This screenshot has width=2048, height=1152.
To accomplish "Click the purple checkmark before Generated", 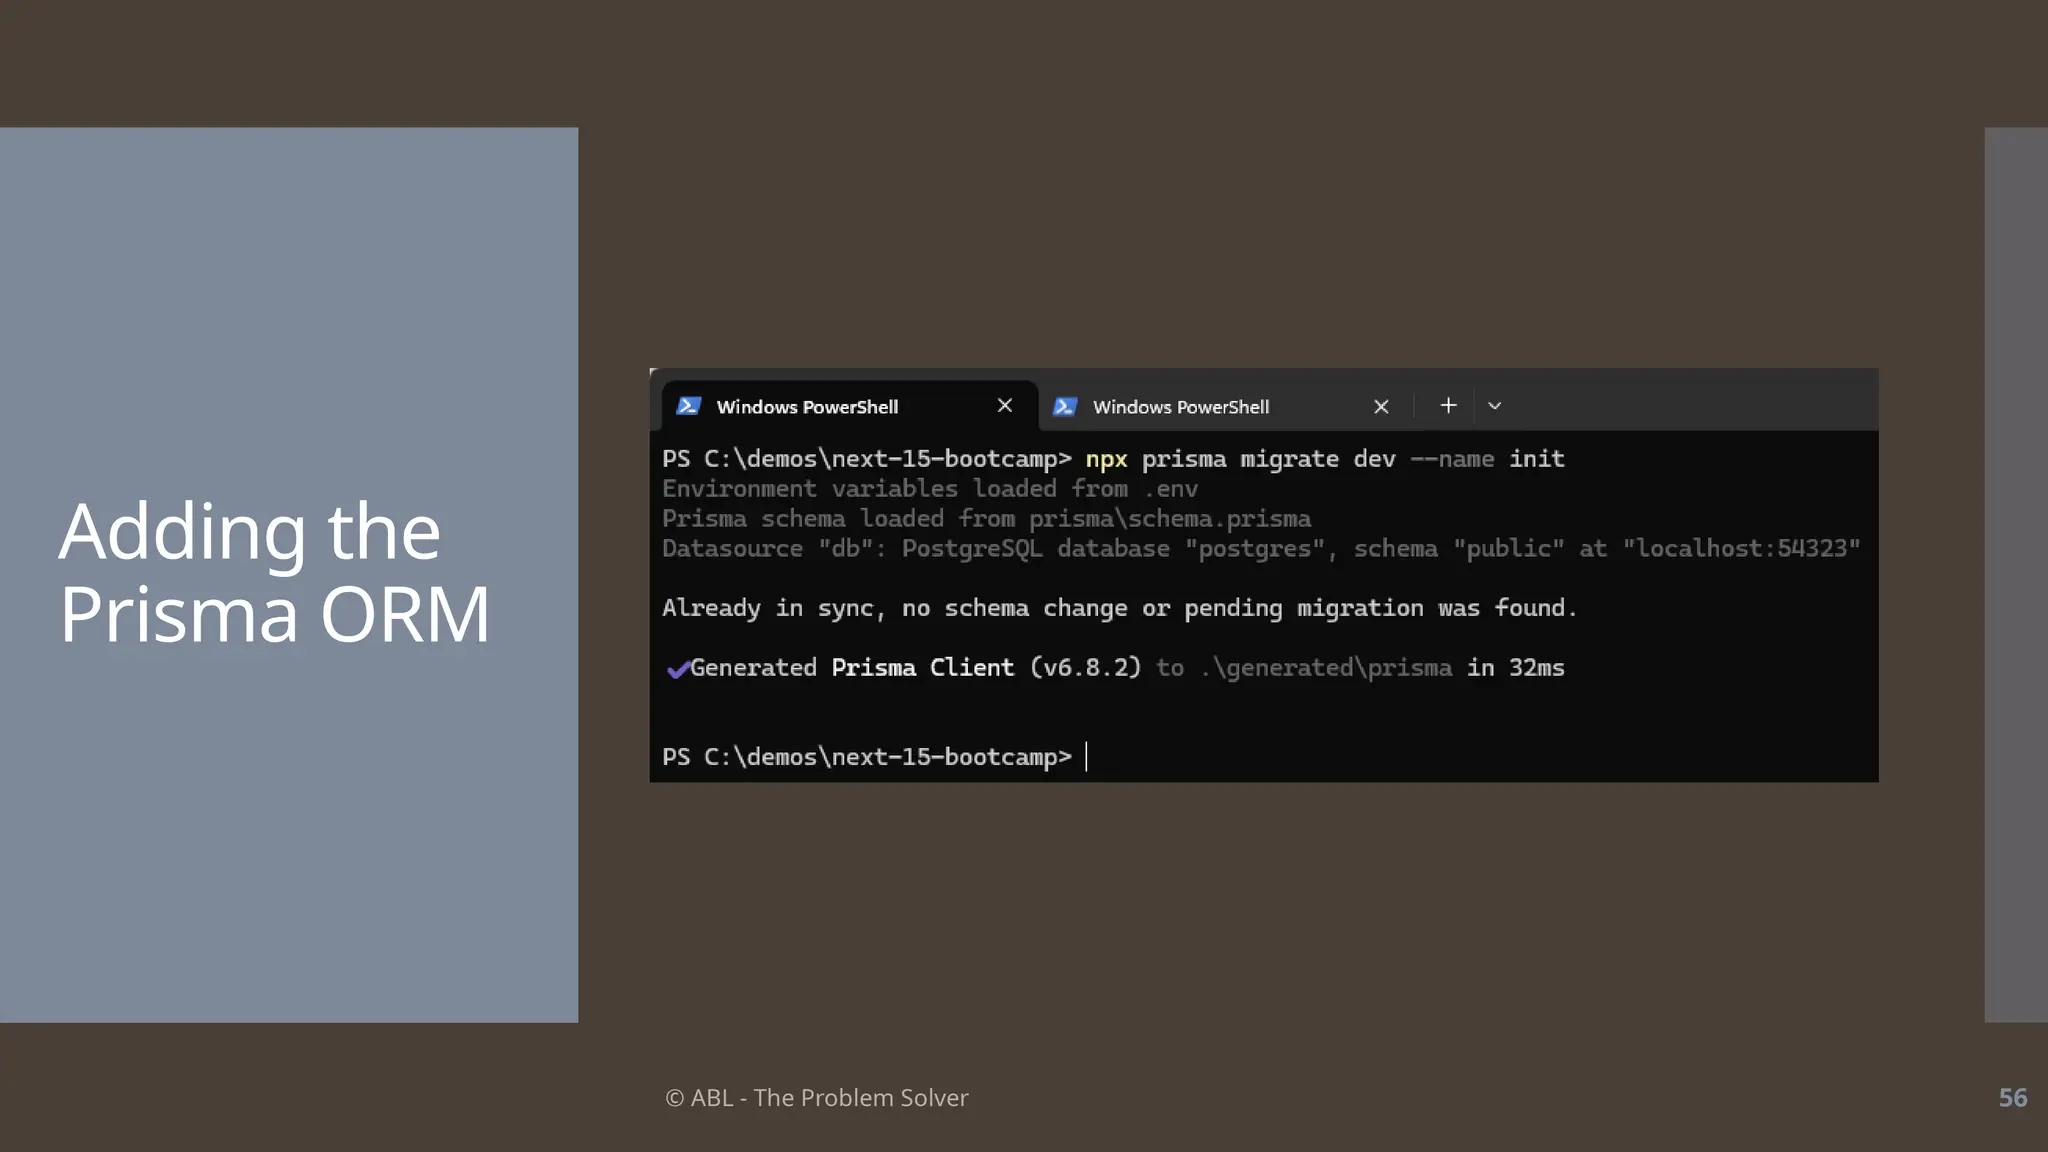I will pyautogui.click(x=678, y=669).
